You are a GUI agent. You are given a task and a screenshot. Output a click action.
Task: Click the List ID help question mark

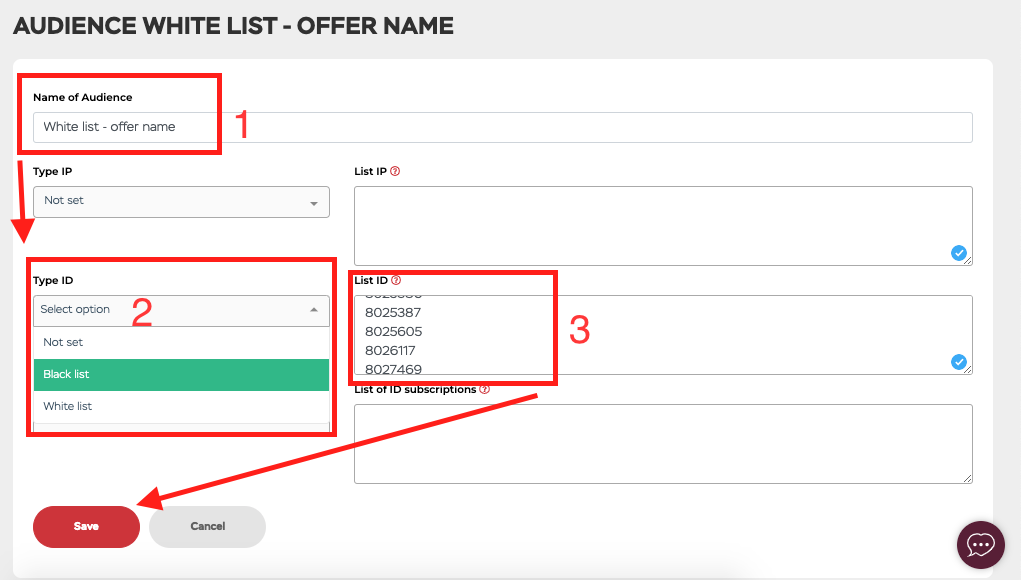point(396,280)
